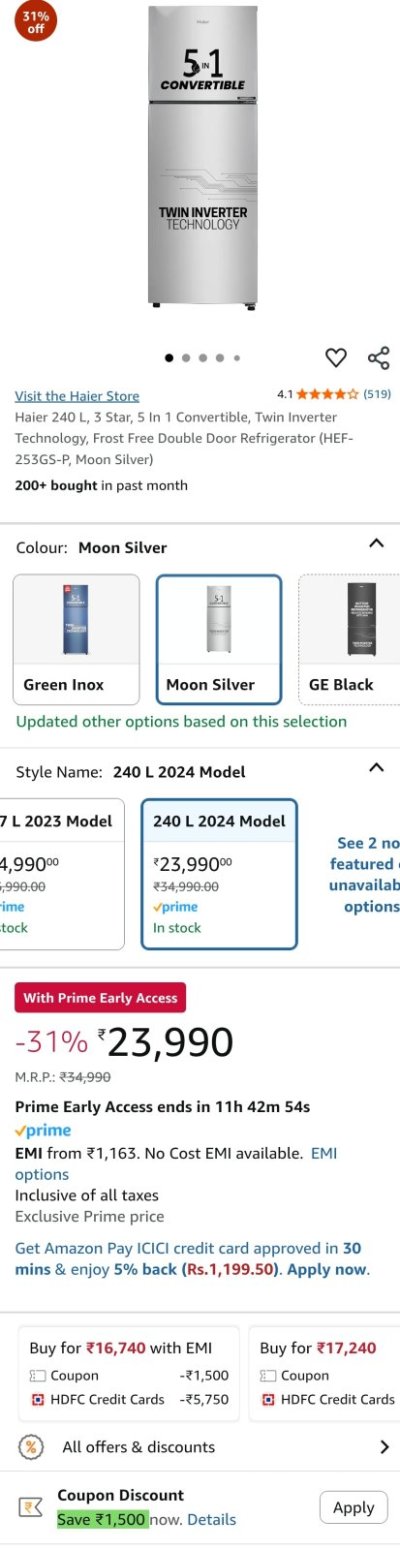Tap the heart wishlist icon
Screen dimensions: 400x1550
(336, 357)
